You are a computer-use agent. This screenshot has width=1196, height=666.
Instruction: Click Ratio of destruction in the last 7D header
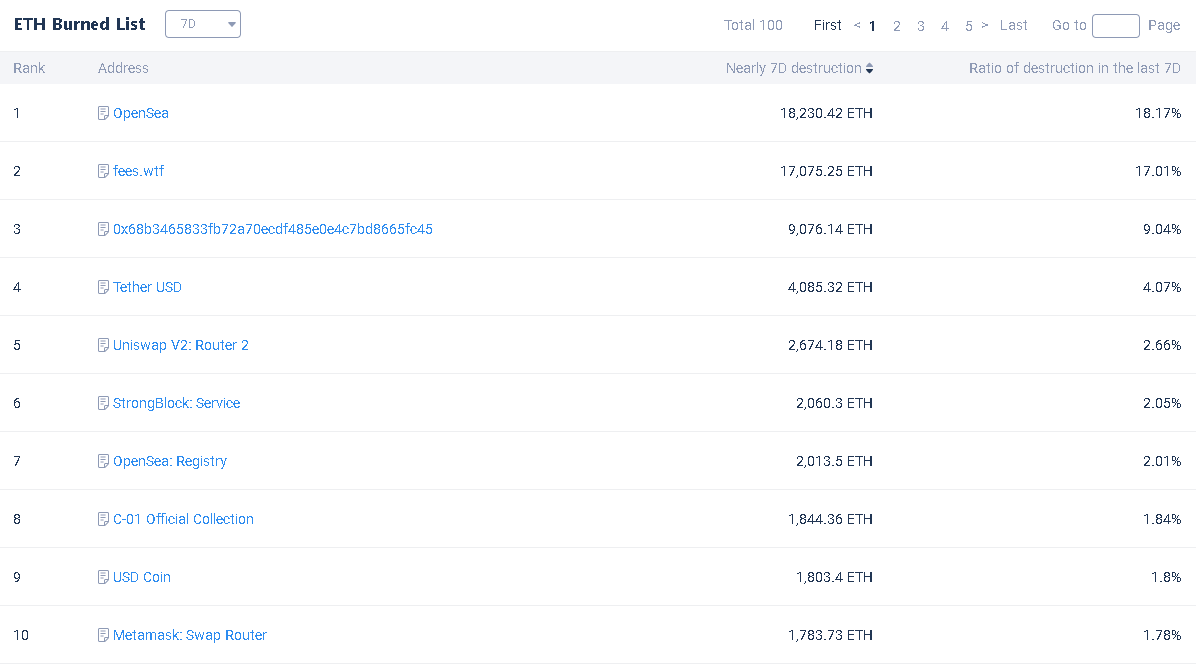coord(1075,68)
